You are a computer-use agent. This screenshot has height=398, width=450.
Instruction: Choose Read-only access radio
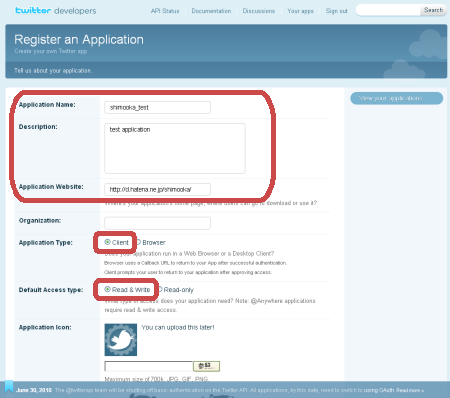[160, 289]
